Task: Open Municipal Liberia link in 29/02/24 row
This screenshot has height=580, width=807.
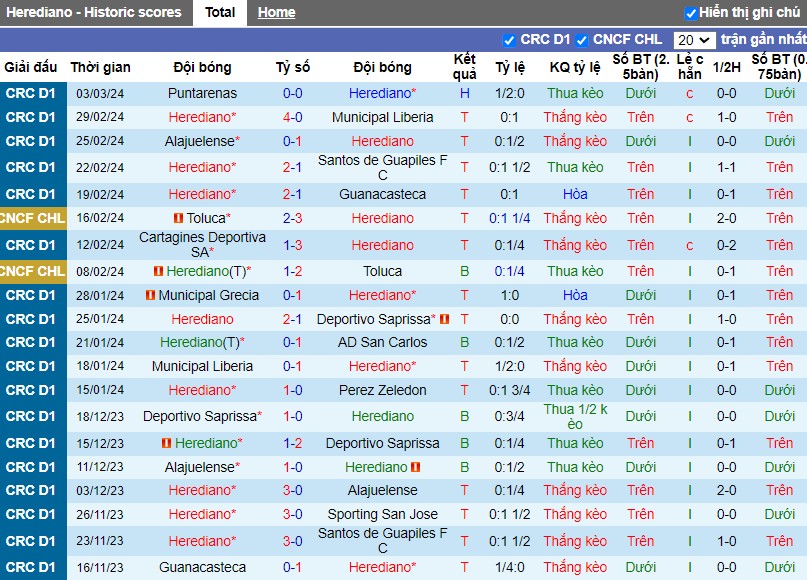Action: (382, 117)
